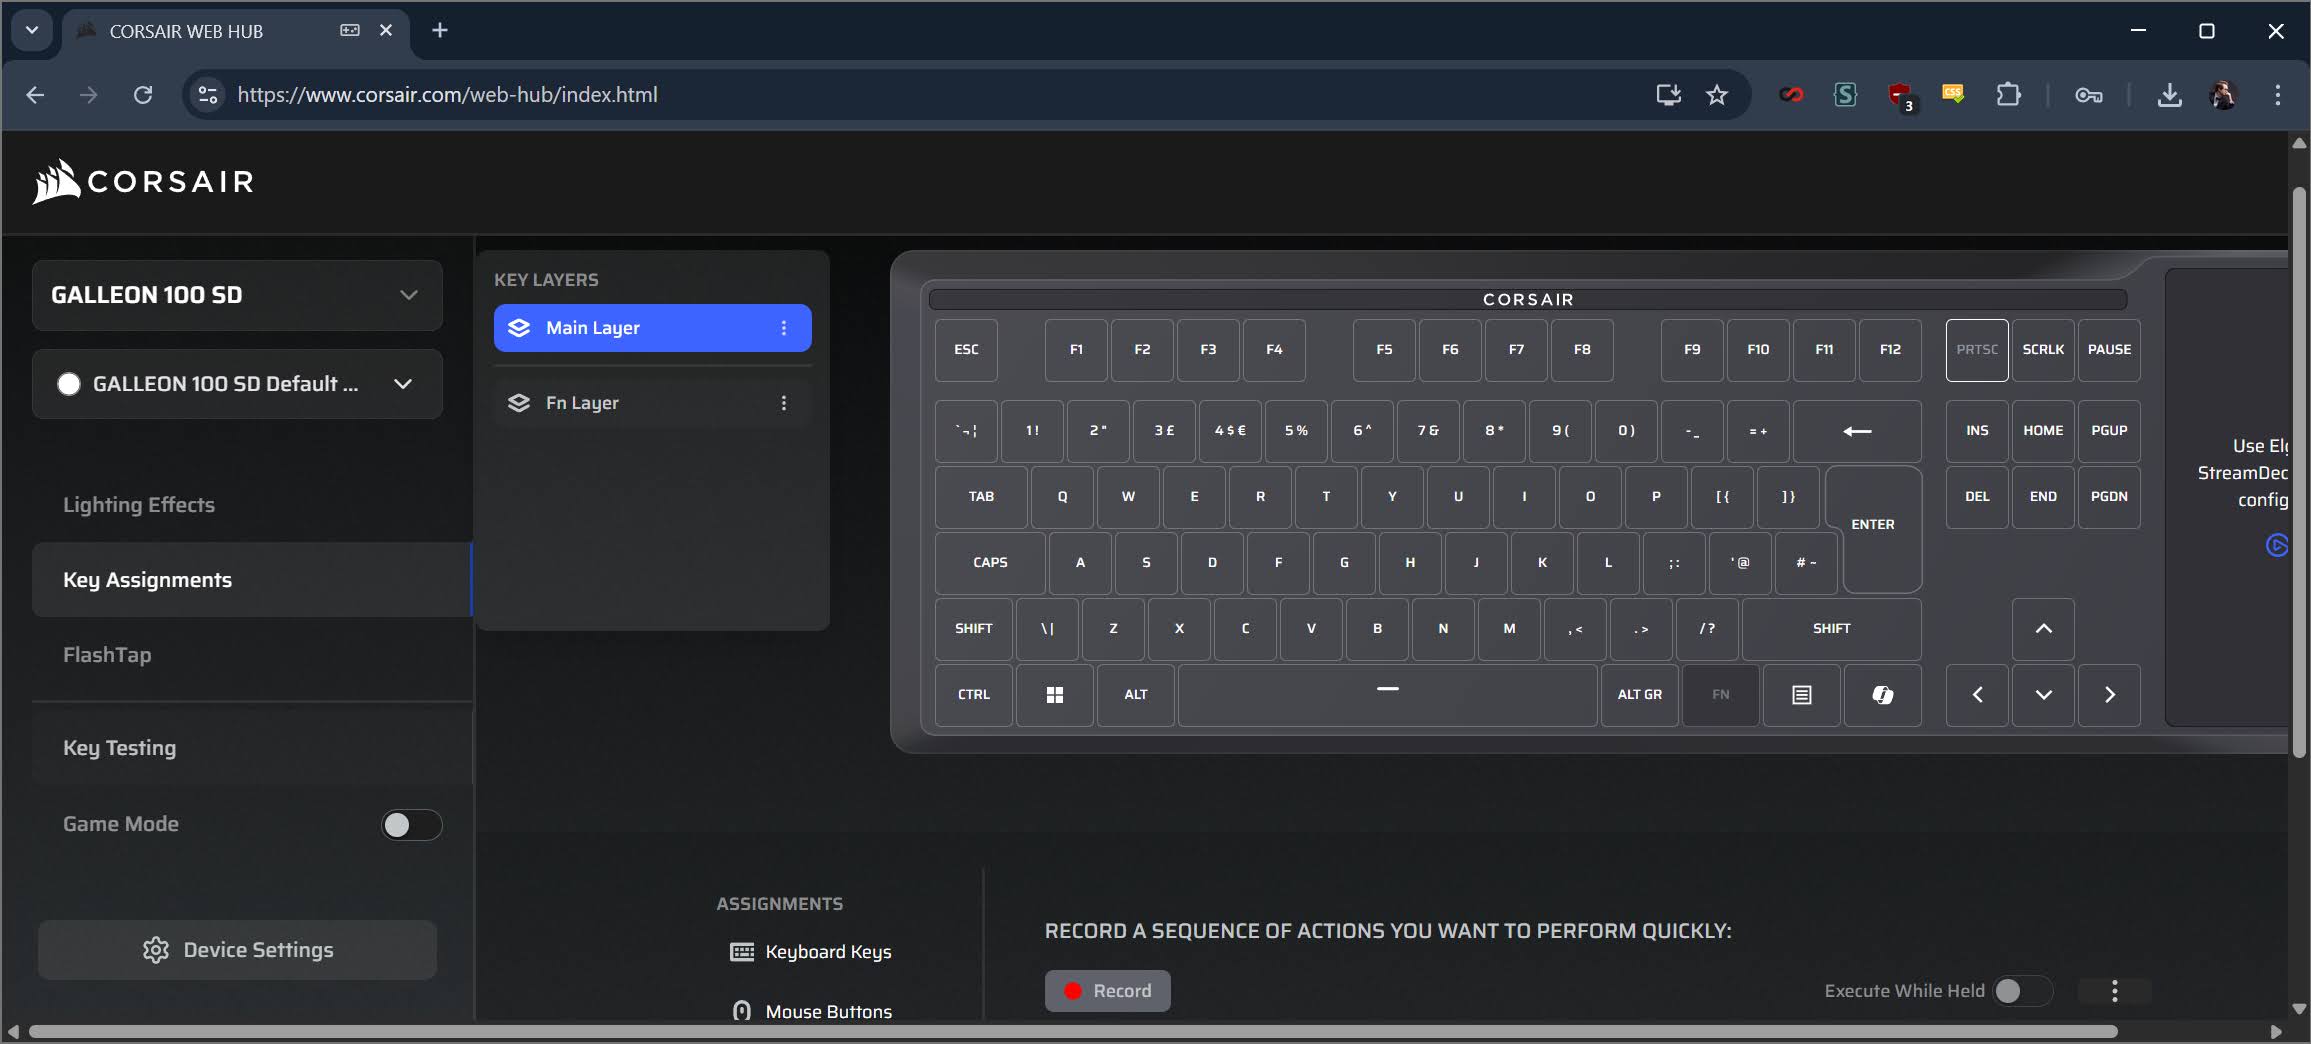Toggle Execute While Held switch
The height and width of the screenshot is (1044, 2311).
pos(2022,991)
